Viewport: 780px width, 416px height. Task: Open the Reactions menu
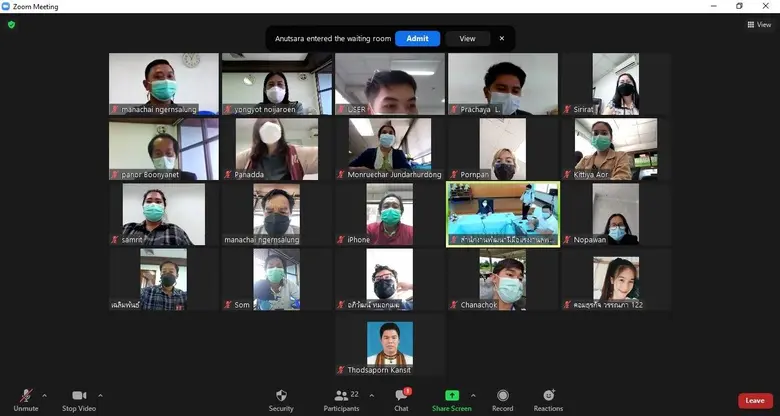pyautogui.click(x=548, y=399)
